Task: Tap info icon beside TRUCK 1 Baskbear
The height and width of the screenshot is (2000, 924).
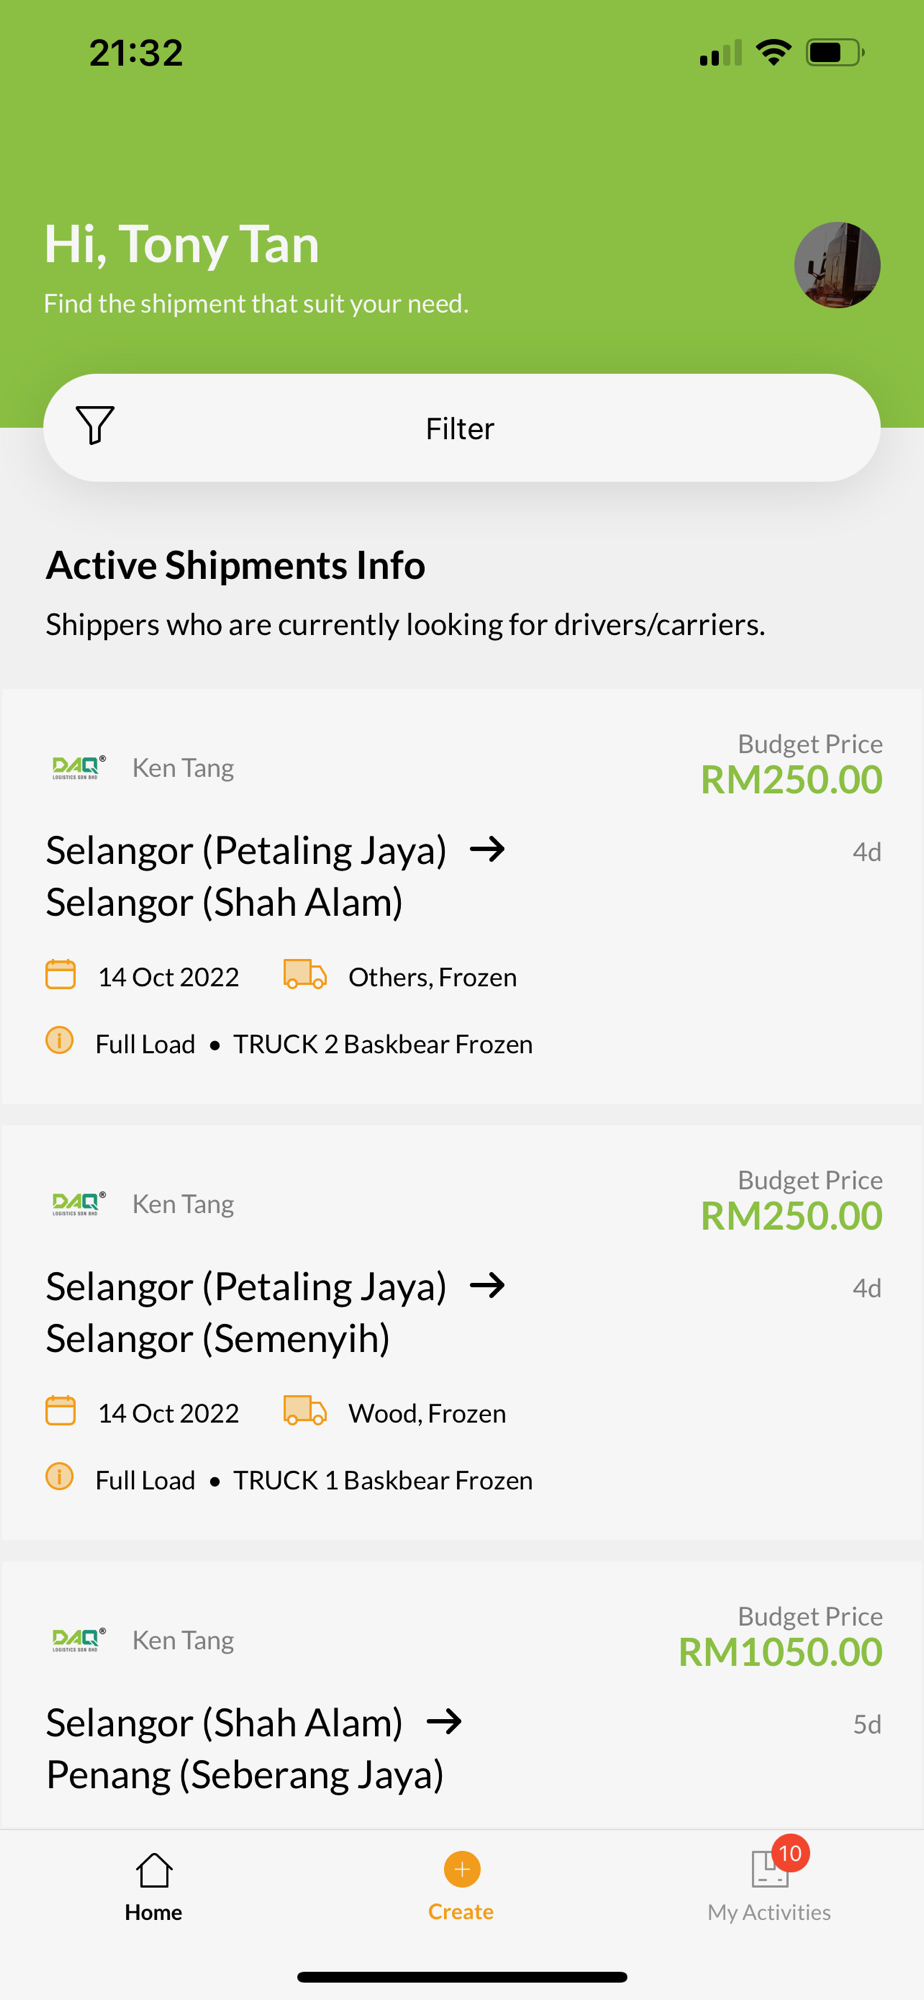Action: (x=60, y=1477)
